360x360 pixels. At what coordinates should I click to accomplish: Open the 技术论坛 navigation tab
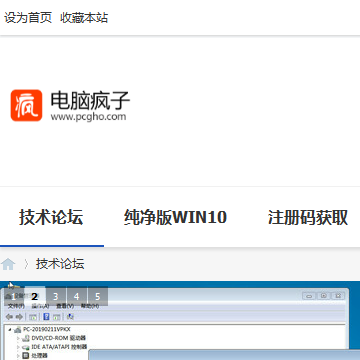(51, 217)
